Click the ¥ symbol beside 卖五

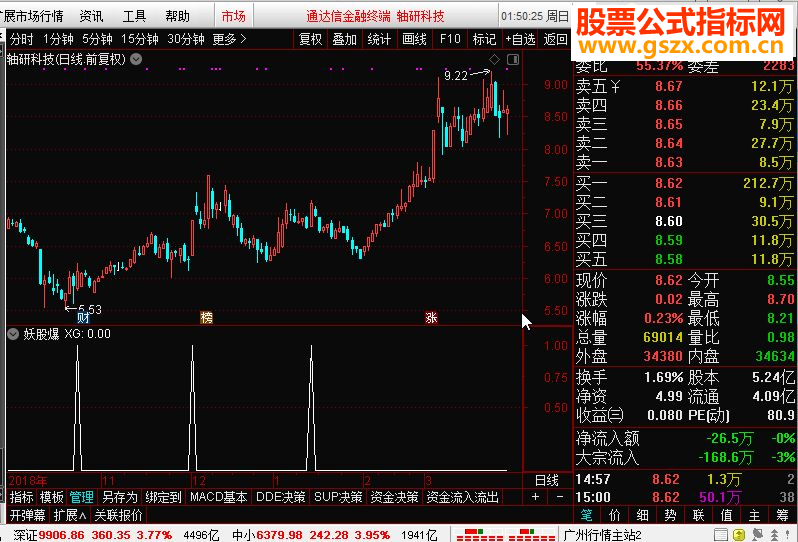point(615,87)
